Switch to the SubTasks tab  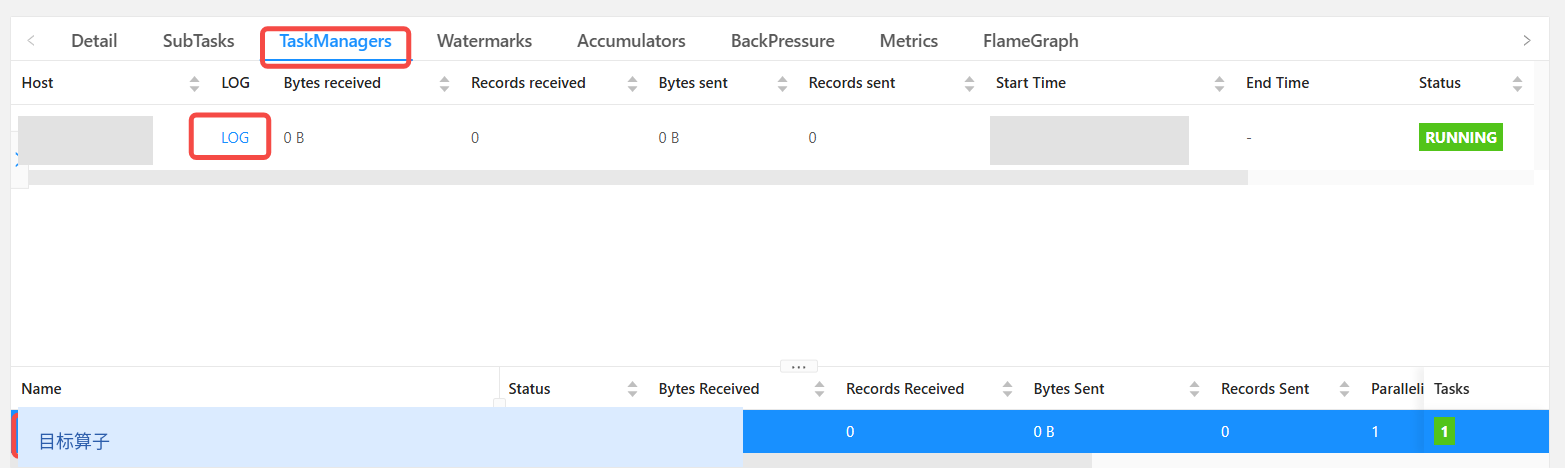click(198, 41)
